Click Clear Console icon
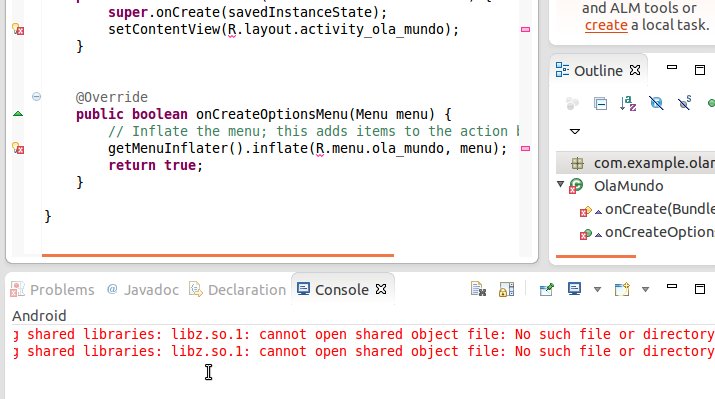The width and height of the screenshot is (715, 399). coord(478,289)
